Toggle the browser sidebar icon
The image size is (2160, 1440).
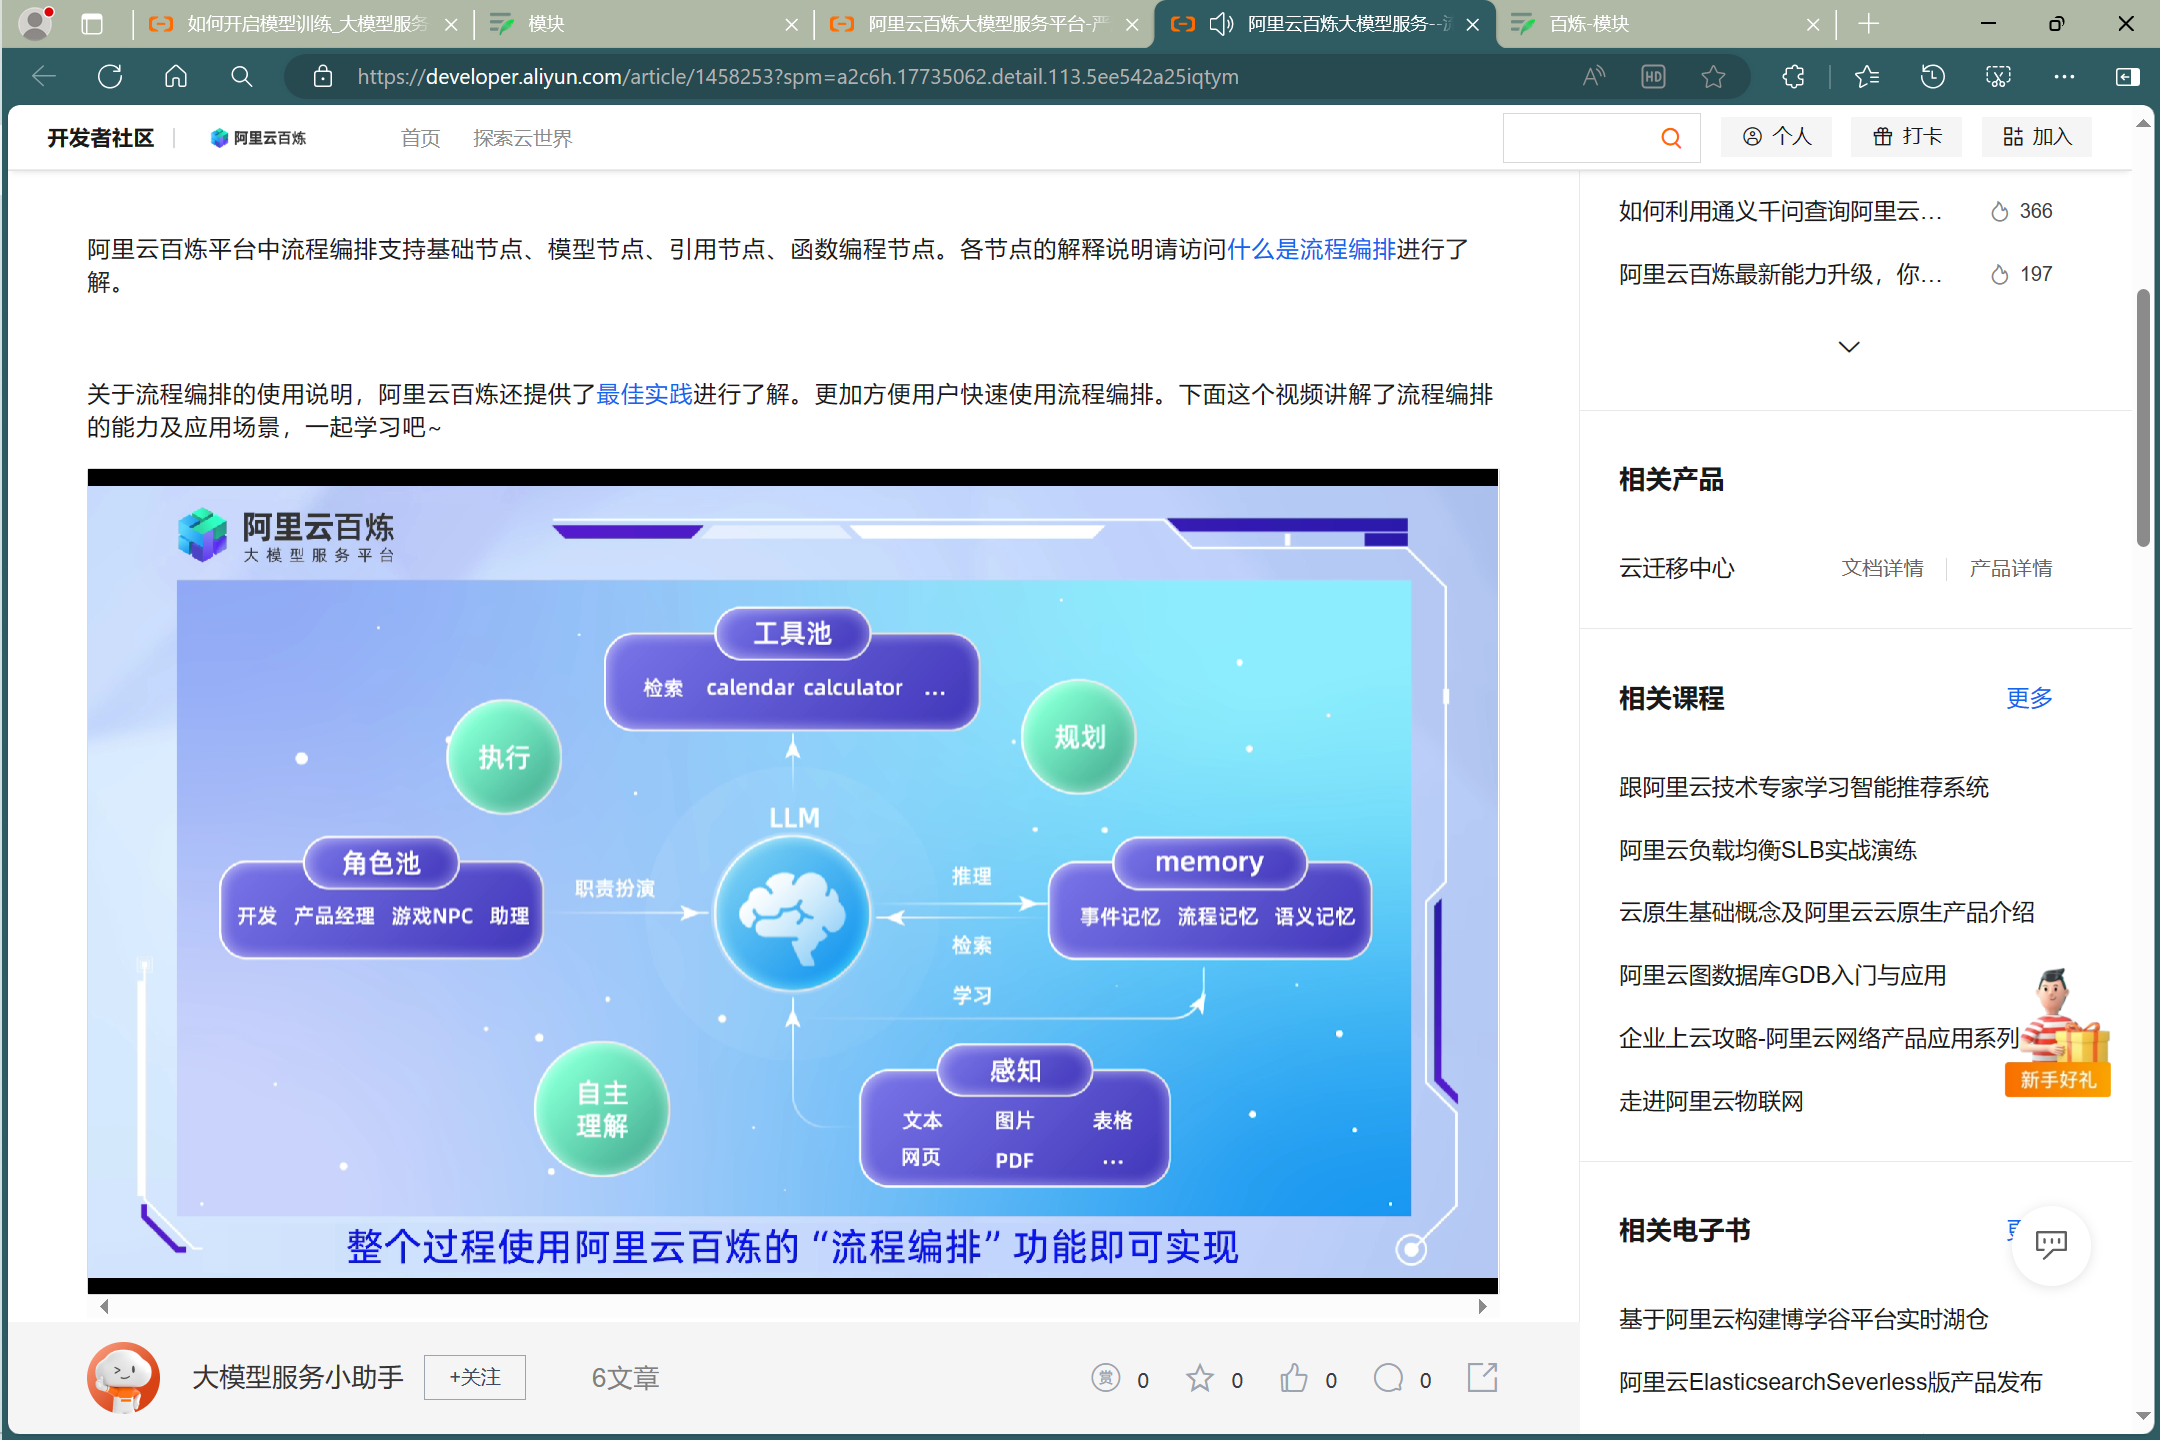click(x=2128, y=77)
